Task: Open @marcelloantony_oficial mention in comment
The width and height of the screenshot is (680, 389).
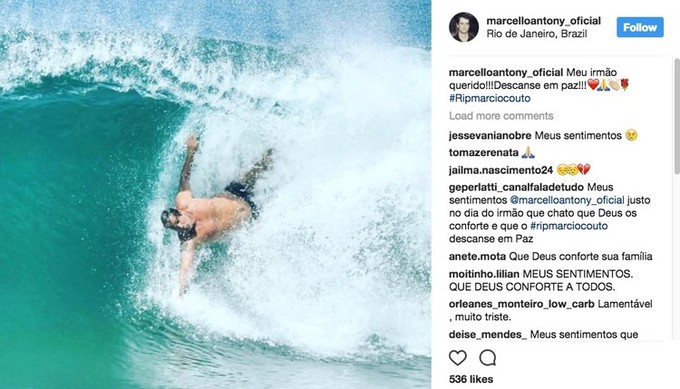Action: coord(567,200)
